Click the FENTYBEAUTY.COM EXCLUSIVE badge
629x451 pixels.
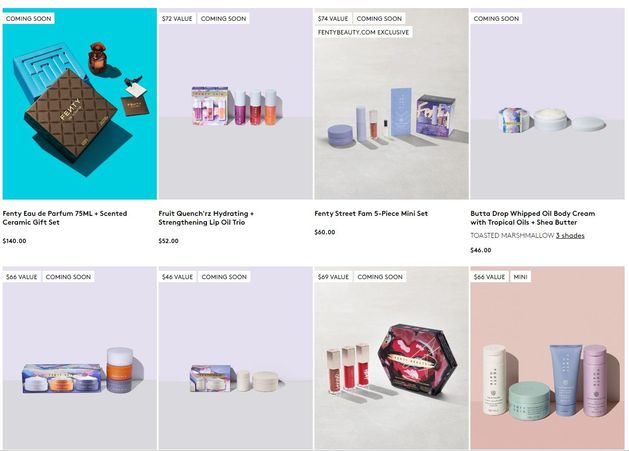[363, 32]
